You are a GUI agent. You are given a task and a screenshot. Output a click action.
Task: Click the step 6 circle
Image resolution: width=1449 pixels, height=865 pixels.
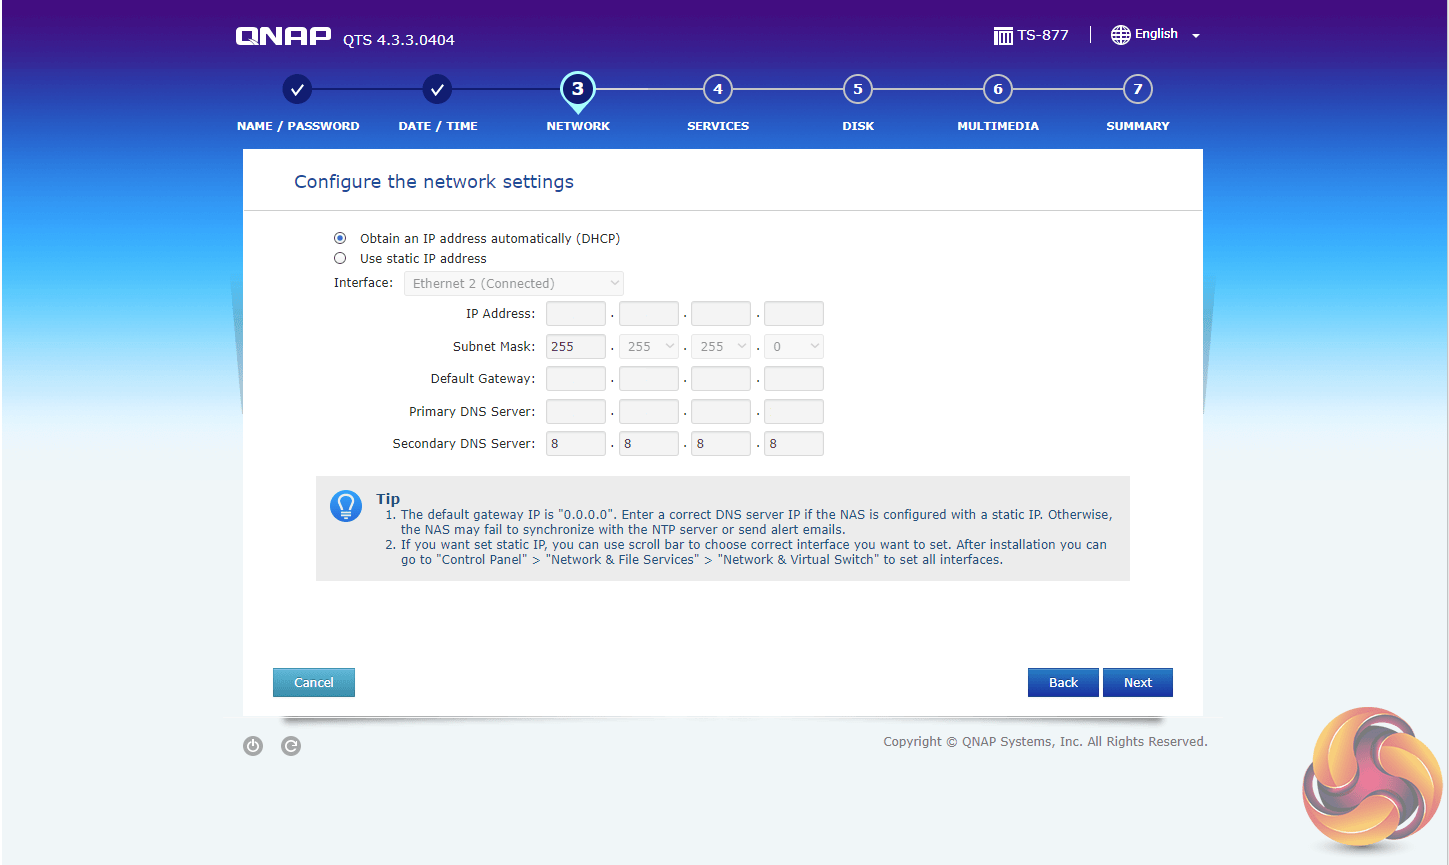point(998,89)
